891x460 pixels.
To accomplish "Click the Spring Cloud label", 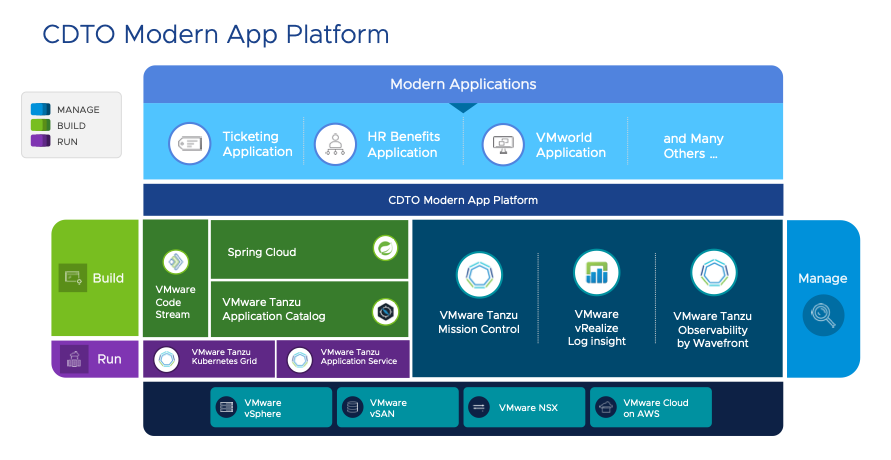I will 261,252.
